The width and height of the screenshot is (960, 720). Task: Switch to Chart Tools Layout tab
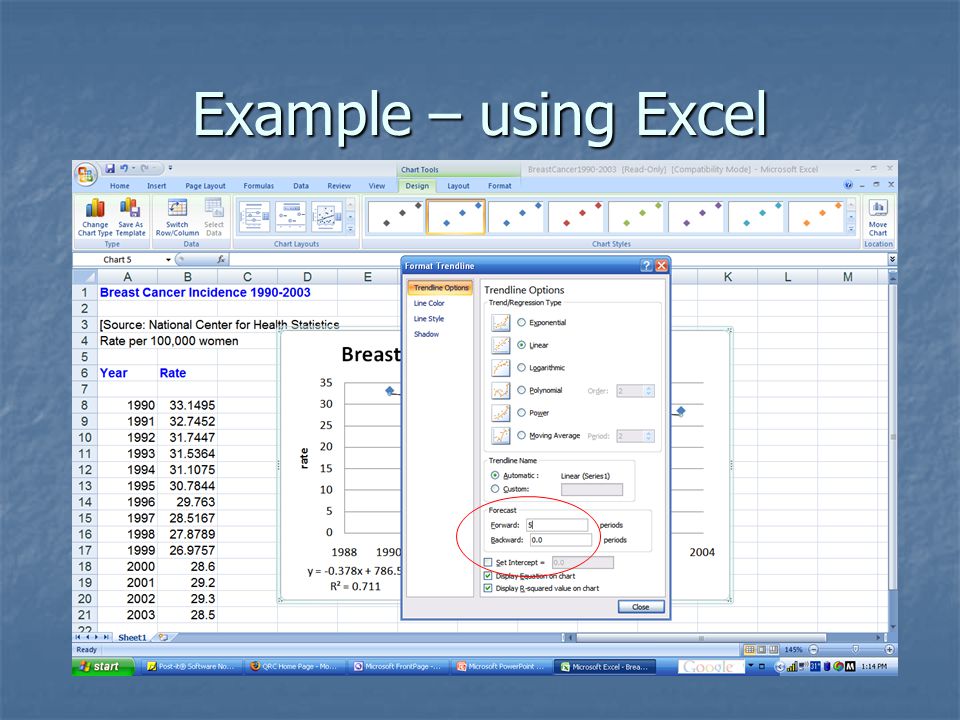(458, 186)
